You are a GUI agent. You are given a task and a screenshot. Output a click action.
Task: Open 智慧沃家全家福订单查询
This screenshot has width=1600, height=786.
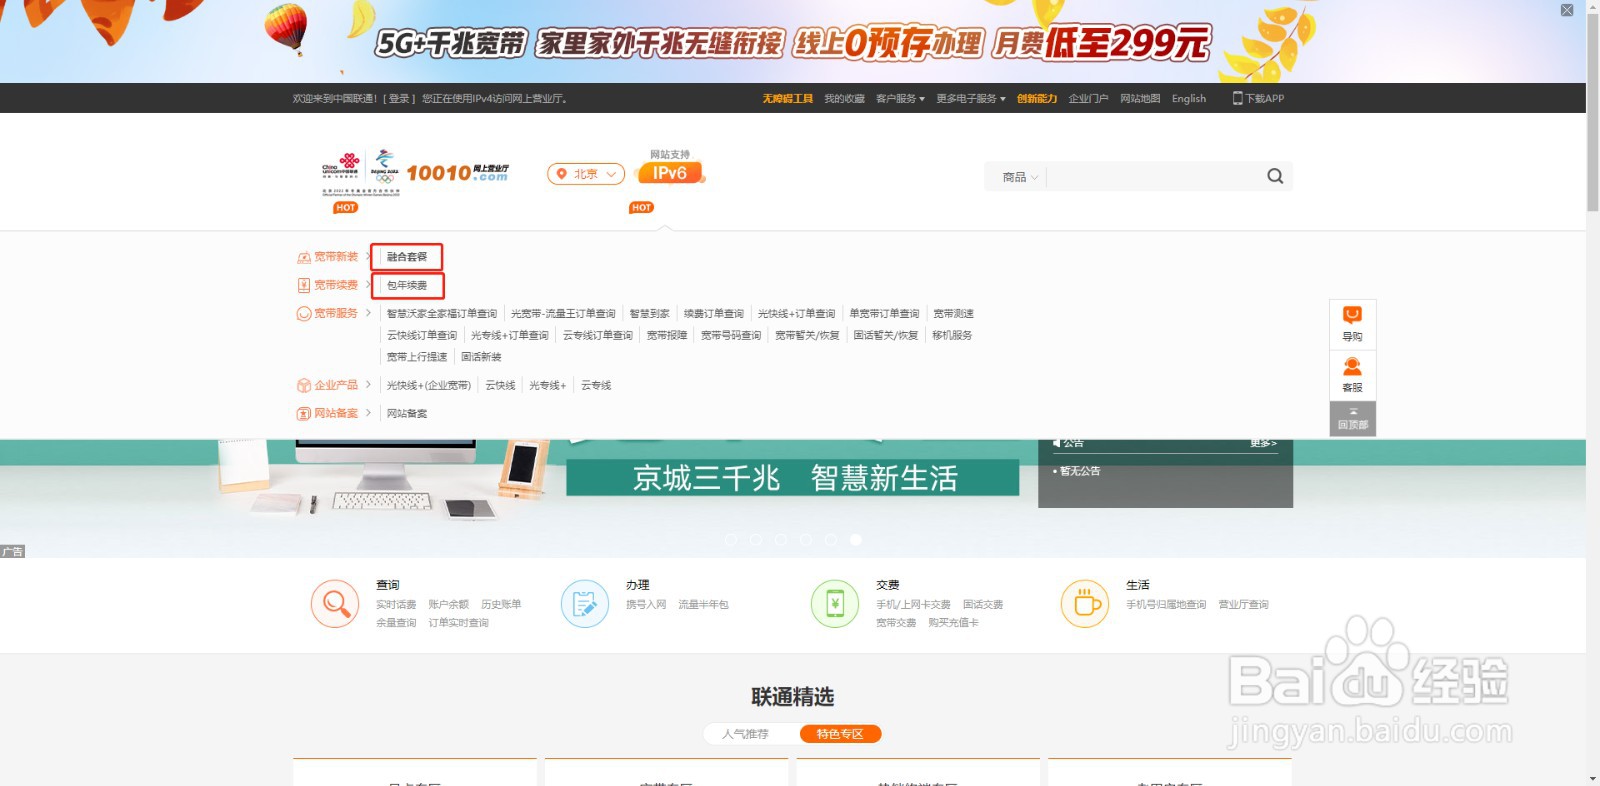tap(442, 313)
